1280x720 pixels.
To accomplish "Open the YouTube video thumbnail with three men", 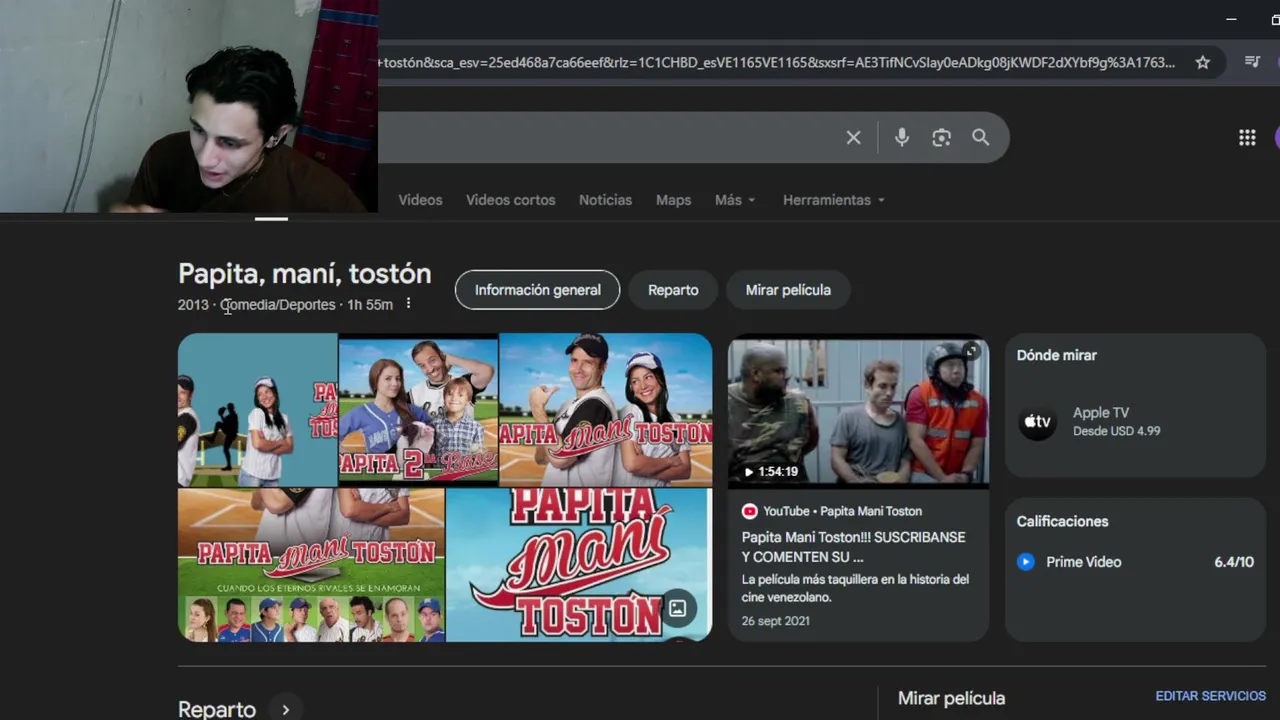I will (858, 411).
